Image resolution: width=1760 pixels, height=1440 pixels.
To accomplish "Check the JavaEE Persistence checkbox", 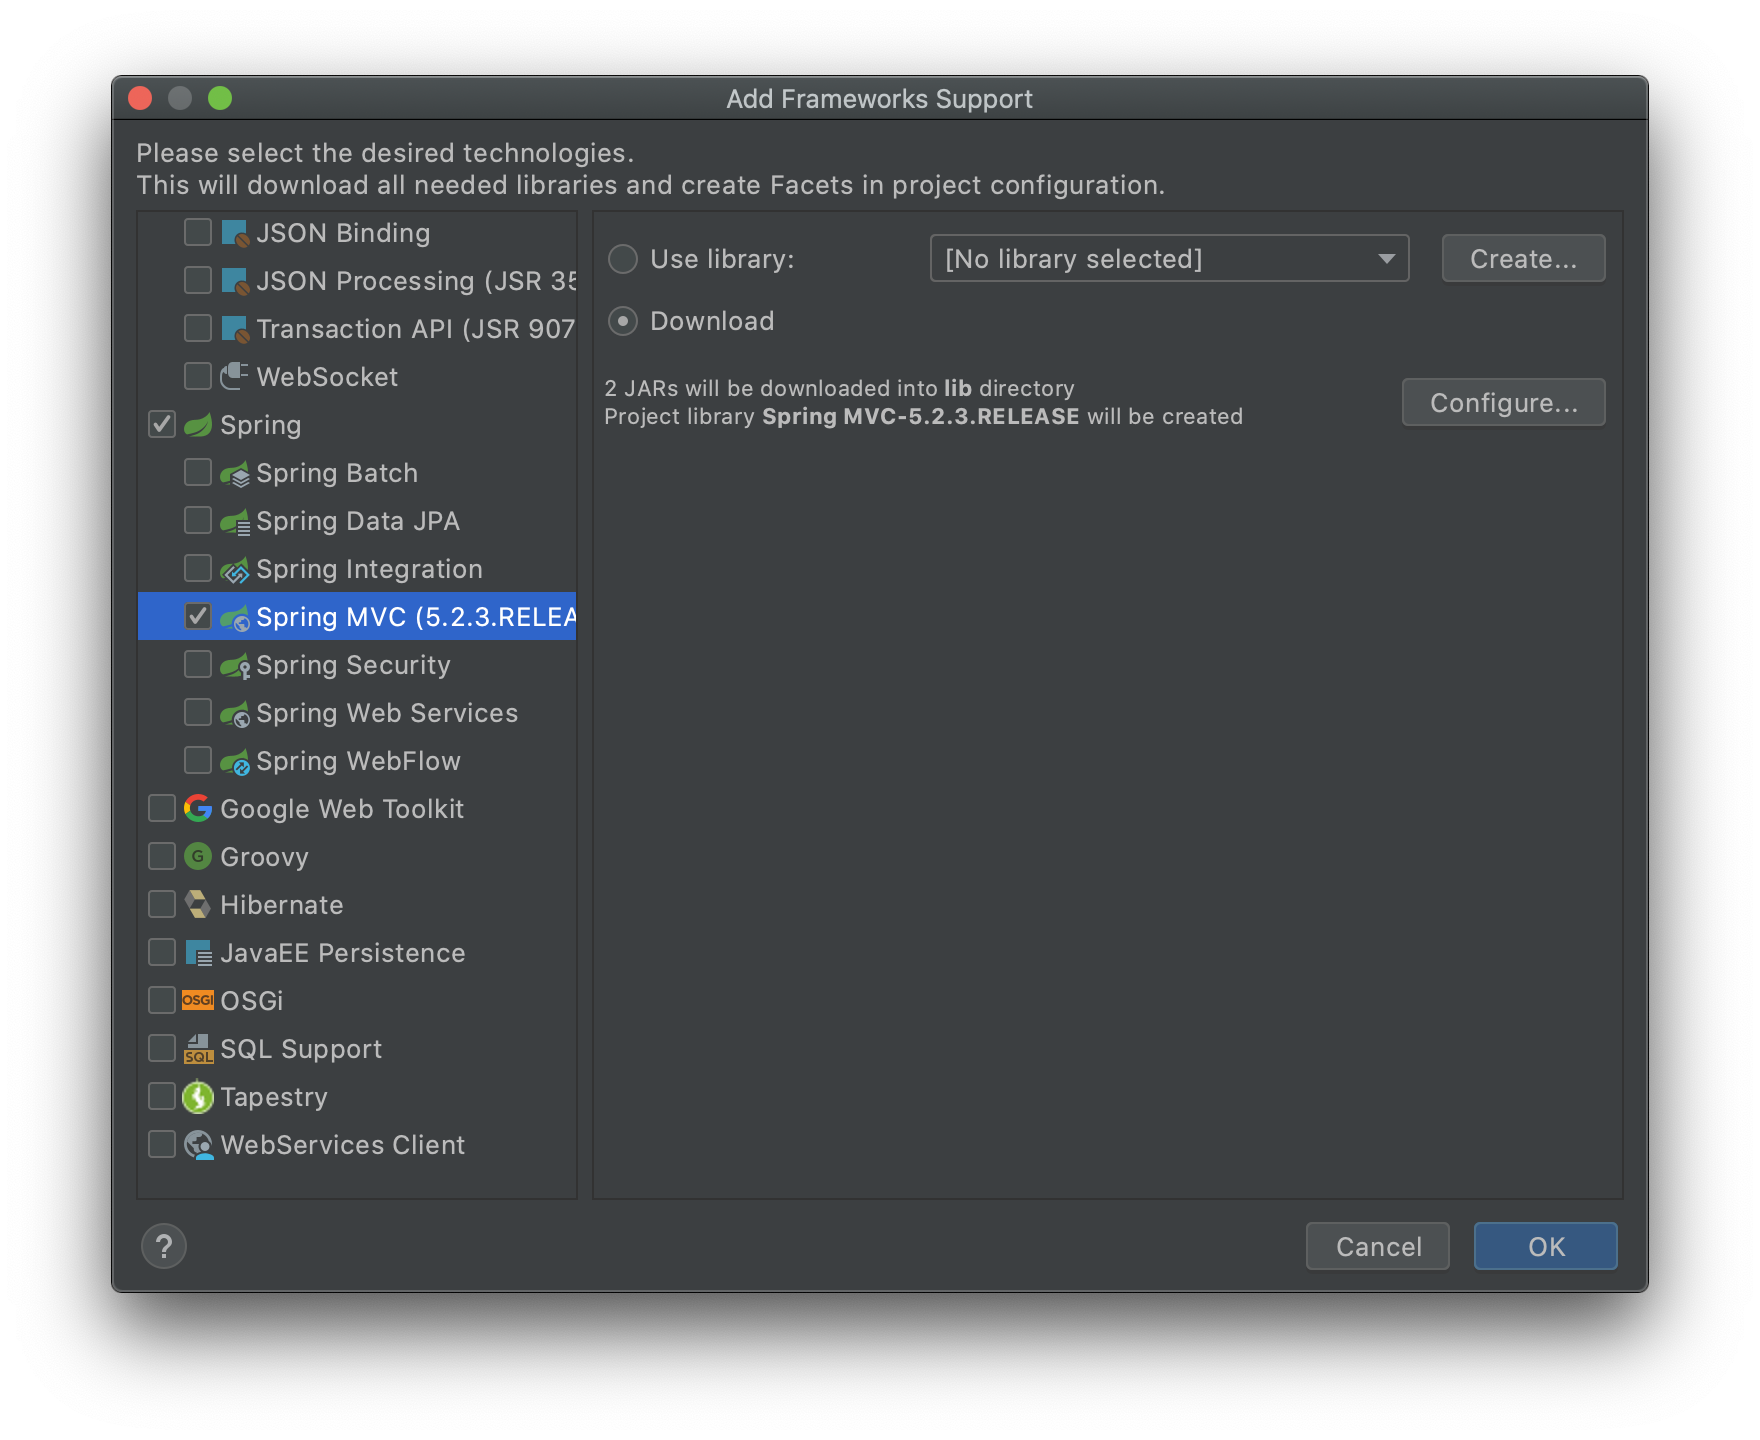I will pos(162,952).
